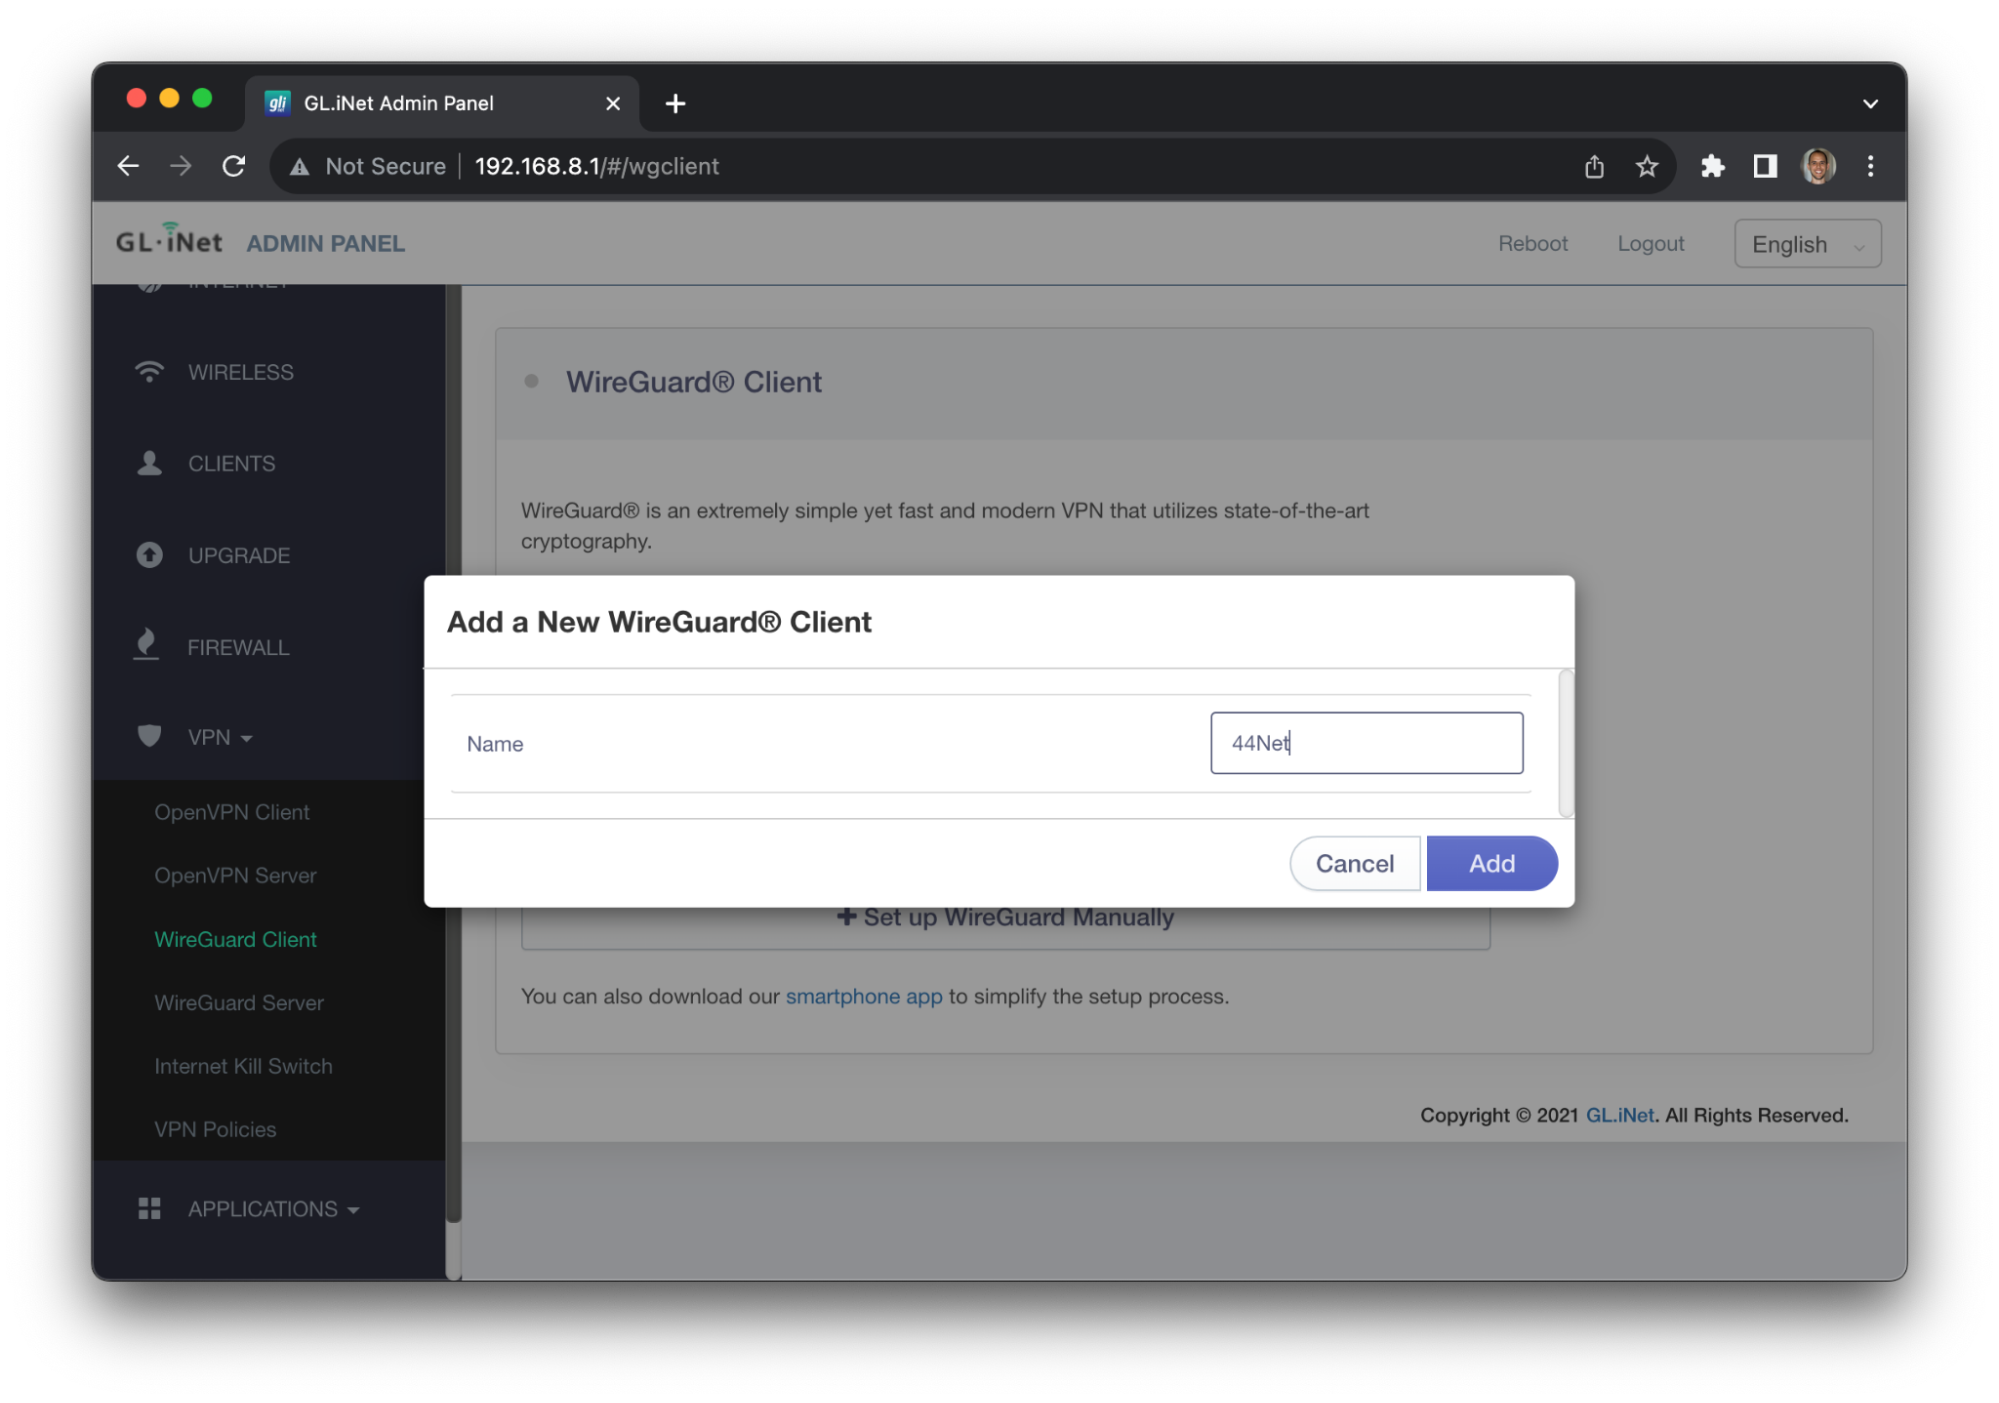The width and height of the screenshot is (1999, 1403).
Task: Click the VPN shield icon
Action: click(x=149, y=737)
